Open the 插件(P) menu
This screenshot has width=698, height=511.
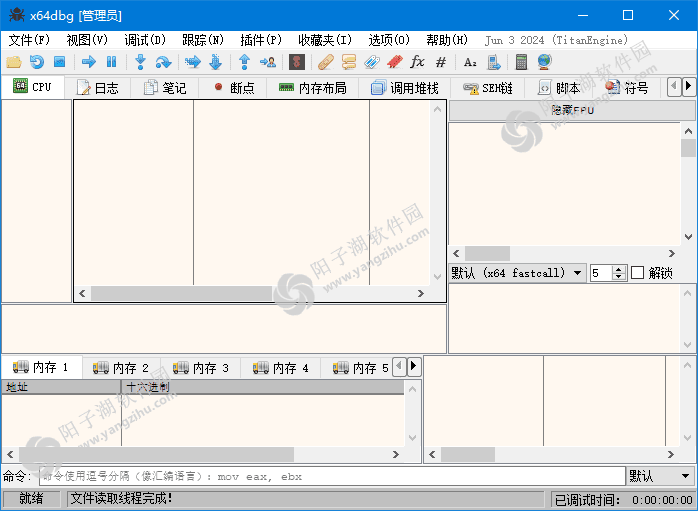click(x=261, y=40)
